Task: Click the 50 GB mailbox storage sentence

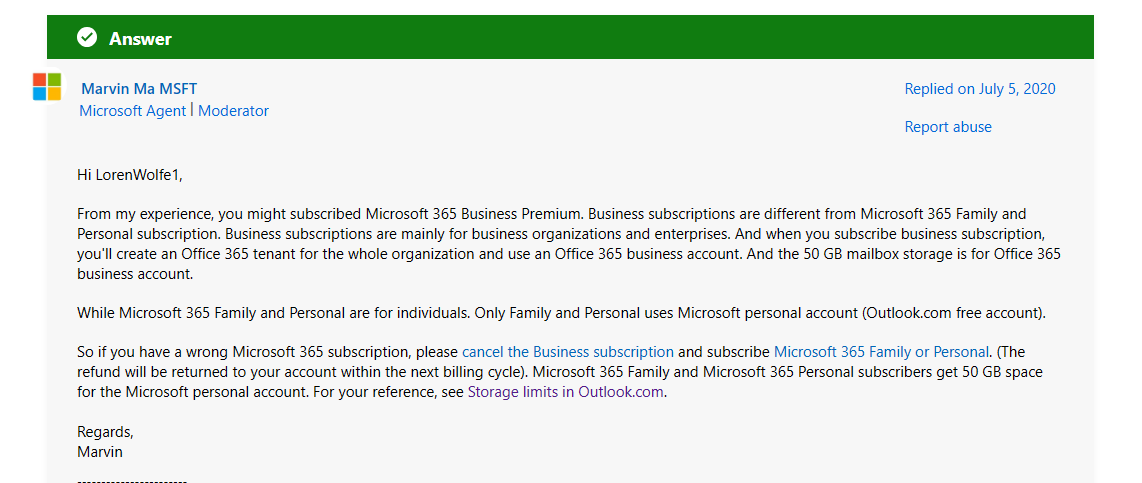Action: (x=569, y=264)
